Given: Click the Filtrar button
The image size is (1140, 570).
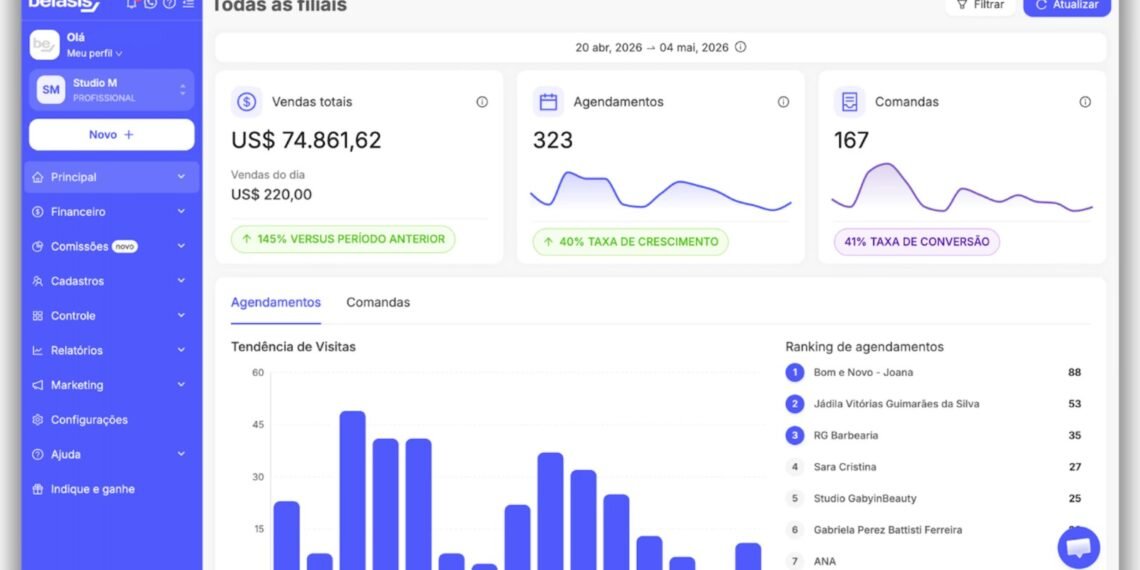Looking at the screenshot, I should [x=980, y=5].
